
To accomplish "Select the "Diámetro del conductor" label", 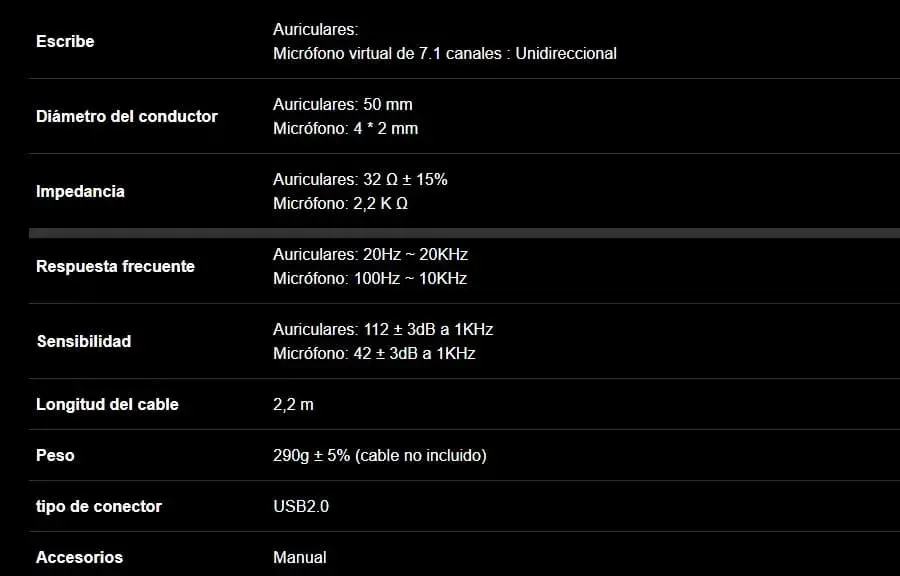I will pyautogui.click(x=127, y=116).
